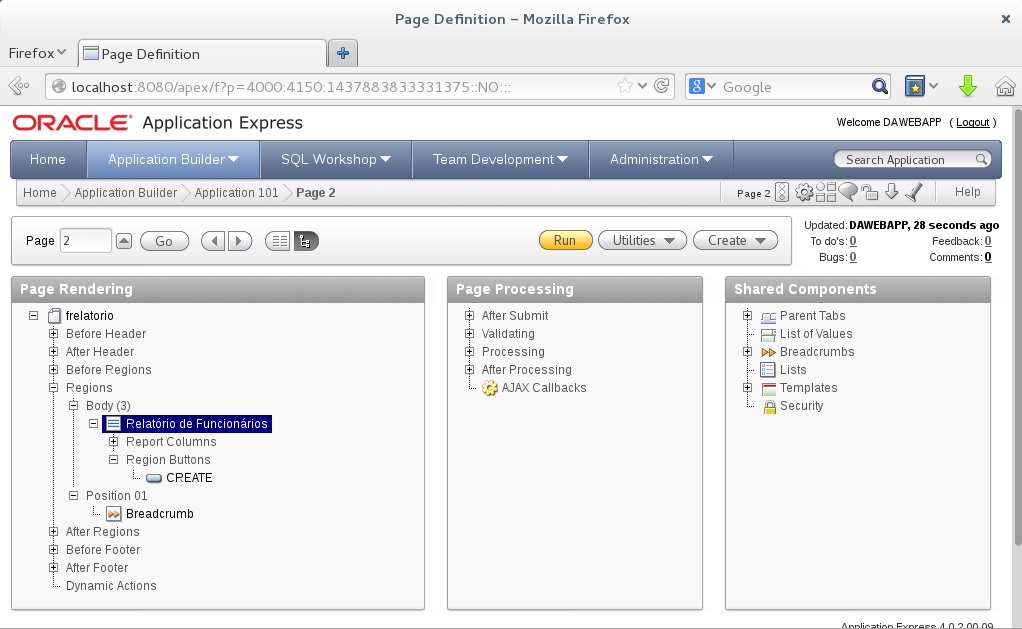Viewport: 1022px width, 629px height.
Task: Click the Shared Components shapes icon
Action: click(x=826, y=192)
